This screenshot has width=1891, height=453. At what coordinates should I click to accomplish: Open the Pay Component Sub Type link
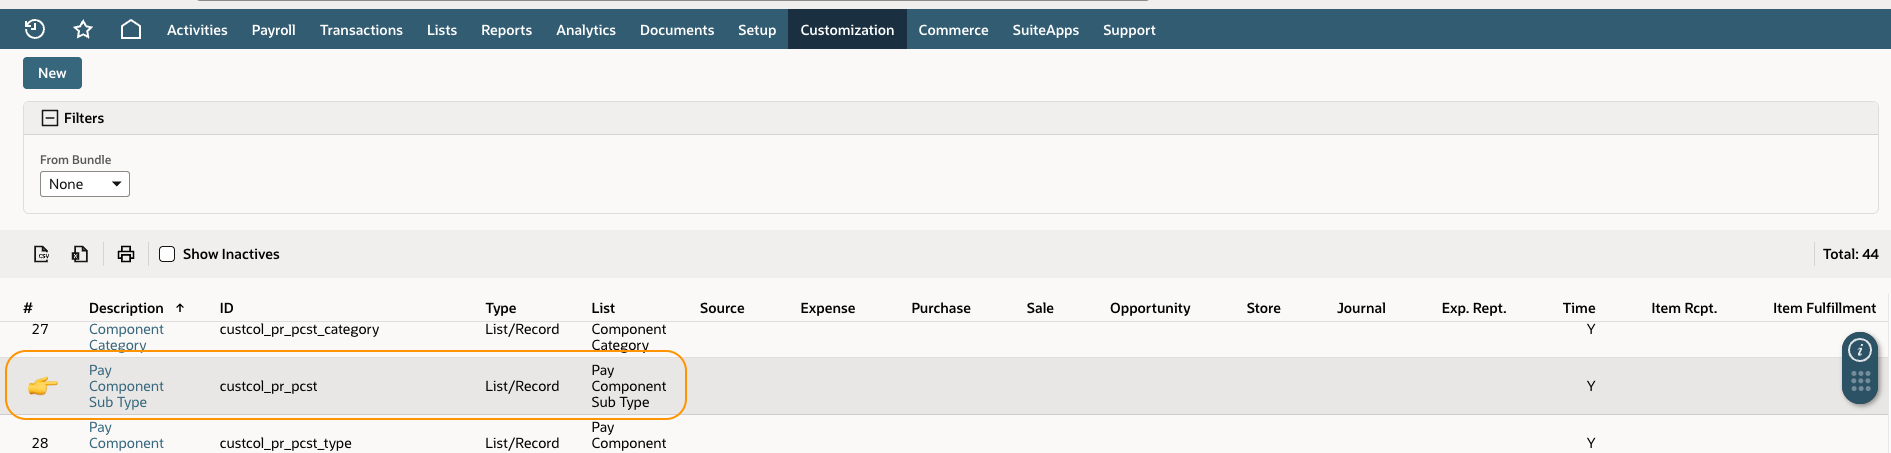[x=126, y=386]
